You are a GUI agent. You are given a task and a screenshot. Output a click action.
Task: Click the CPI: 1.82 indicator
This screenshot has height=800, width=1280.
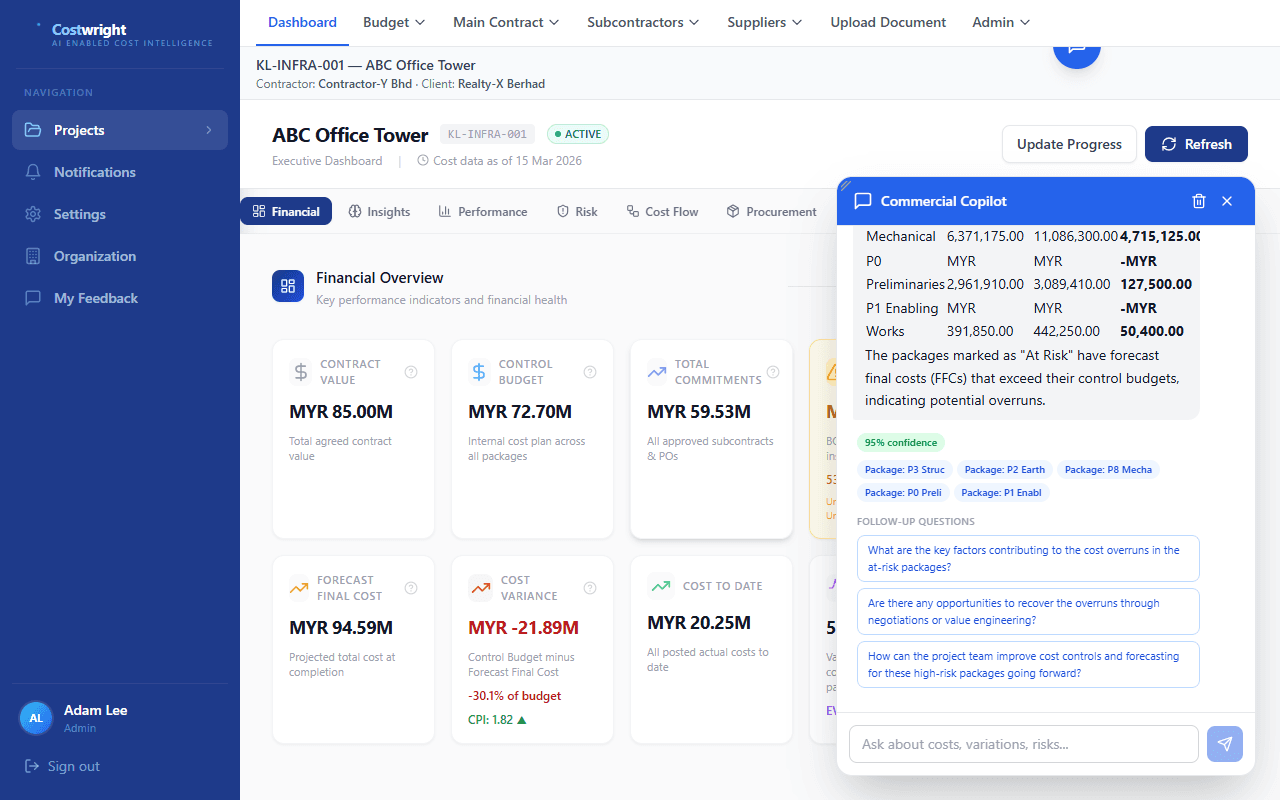tap(497, 719)
